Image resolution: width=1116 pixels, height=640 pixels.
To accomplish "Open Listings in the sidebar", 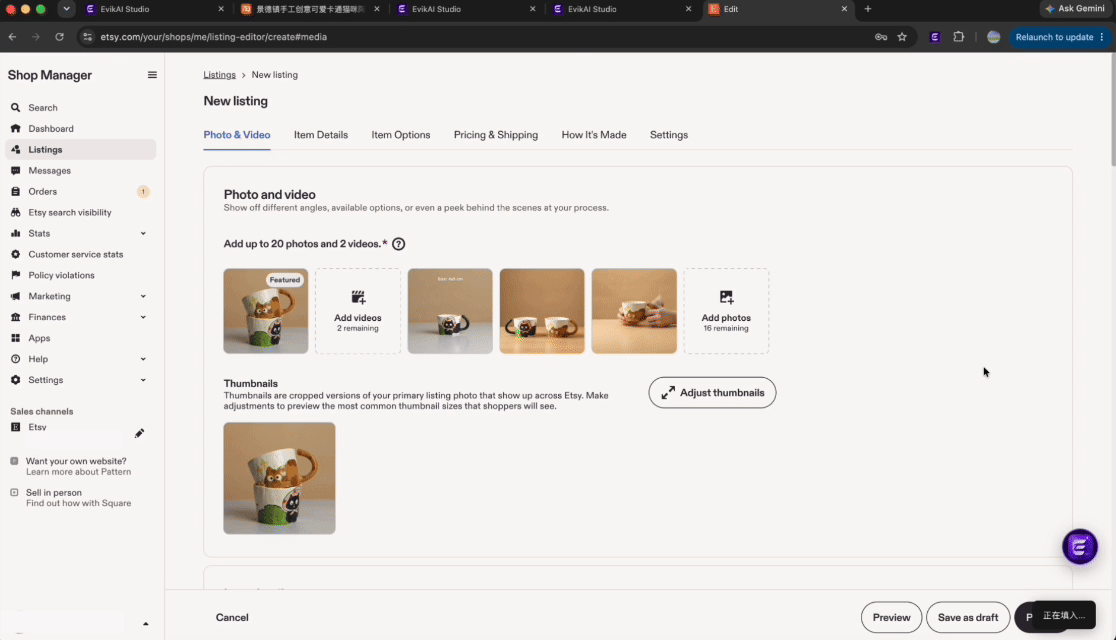I will click(80, 149).
